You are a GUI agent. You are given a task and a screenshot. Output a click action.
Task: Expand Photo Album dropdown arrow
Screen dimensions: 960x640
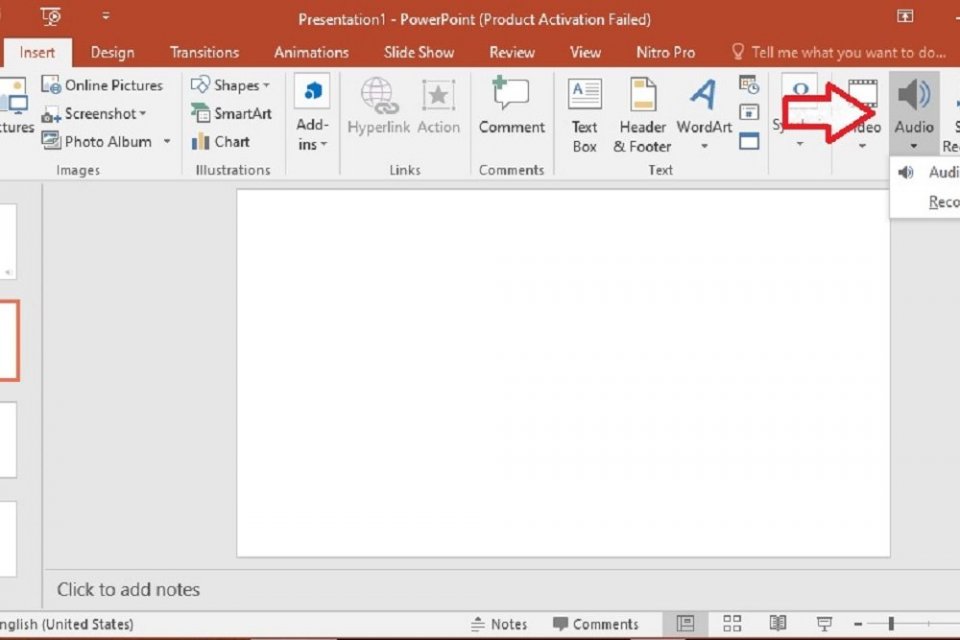click(167, 141)
